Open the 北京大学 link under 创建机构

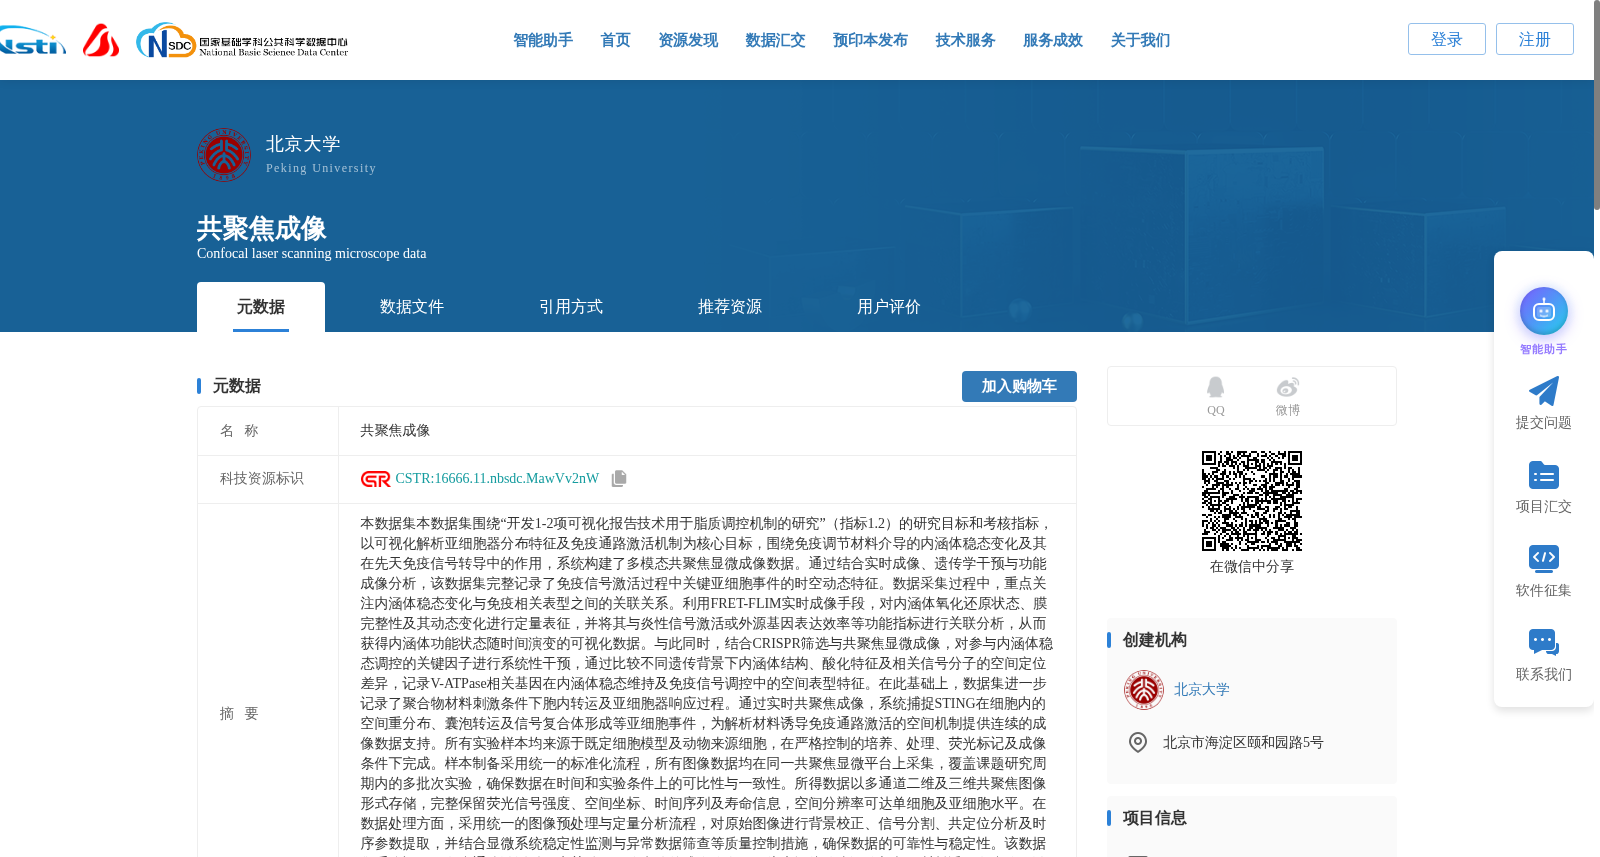coord(1201,690)
